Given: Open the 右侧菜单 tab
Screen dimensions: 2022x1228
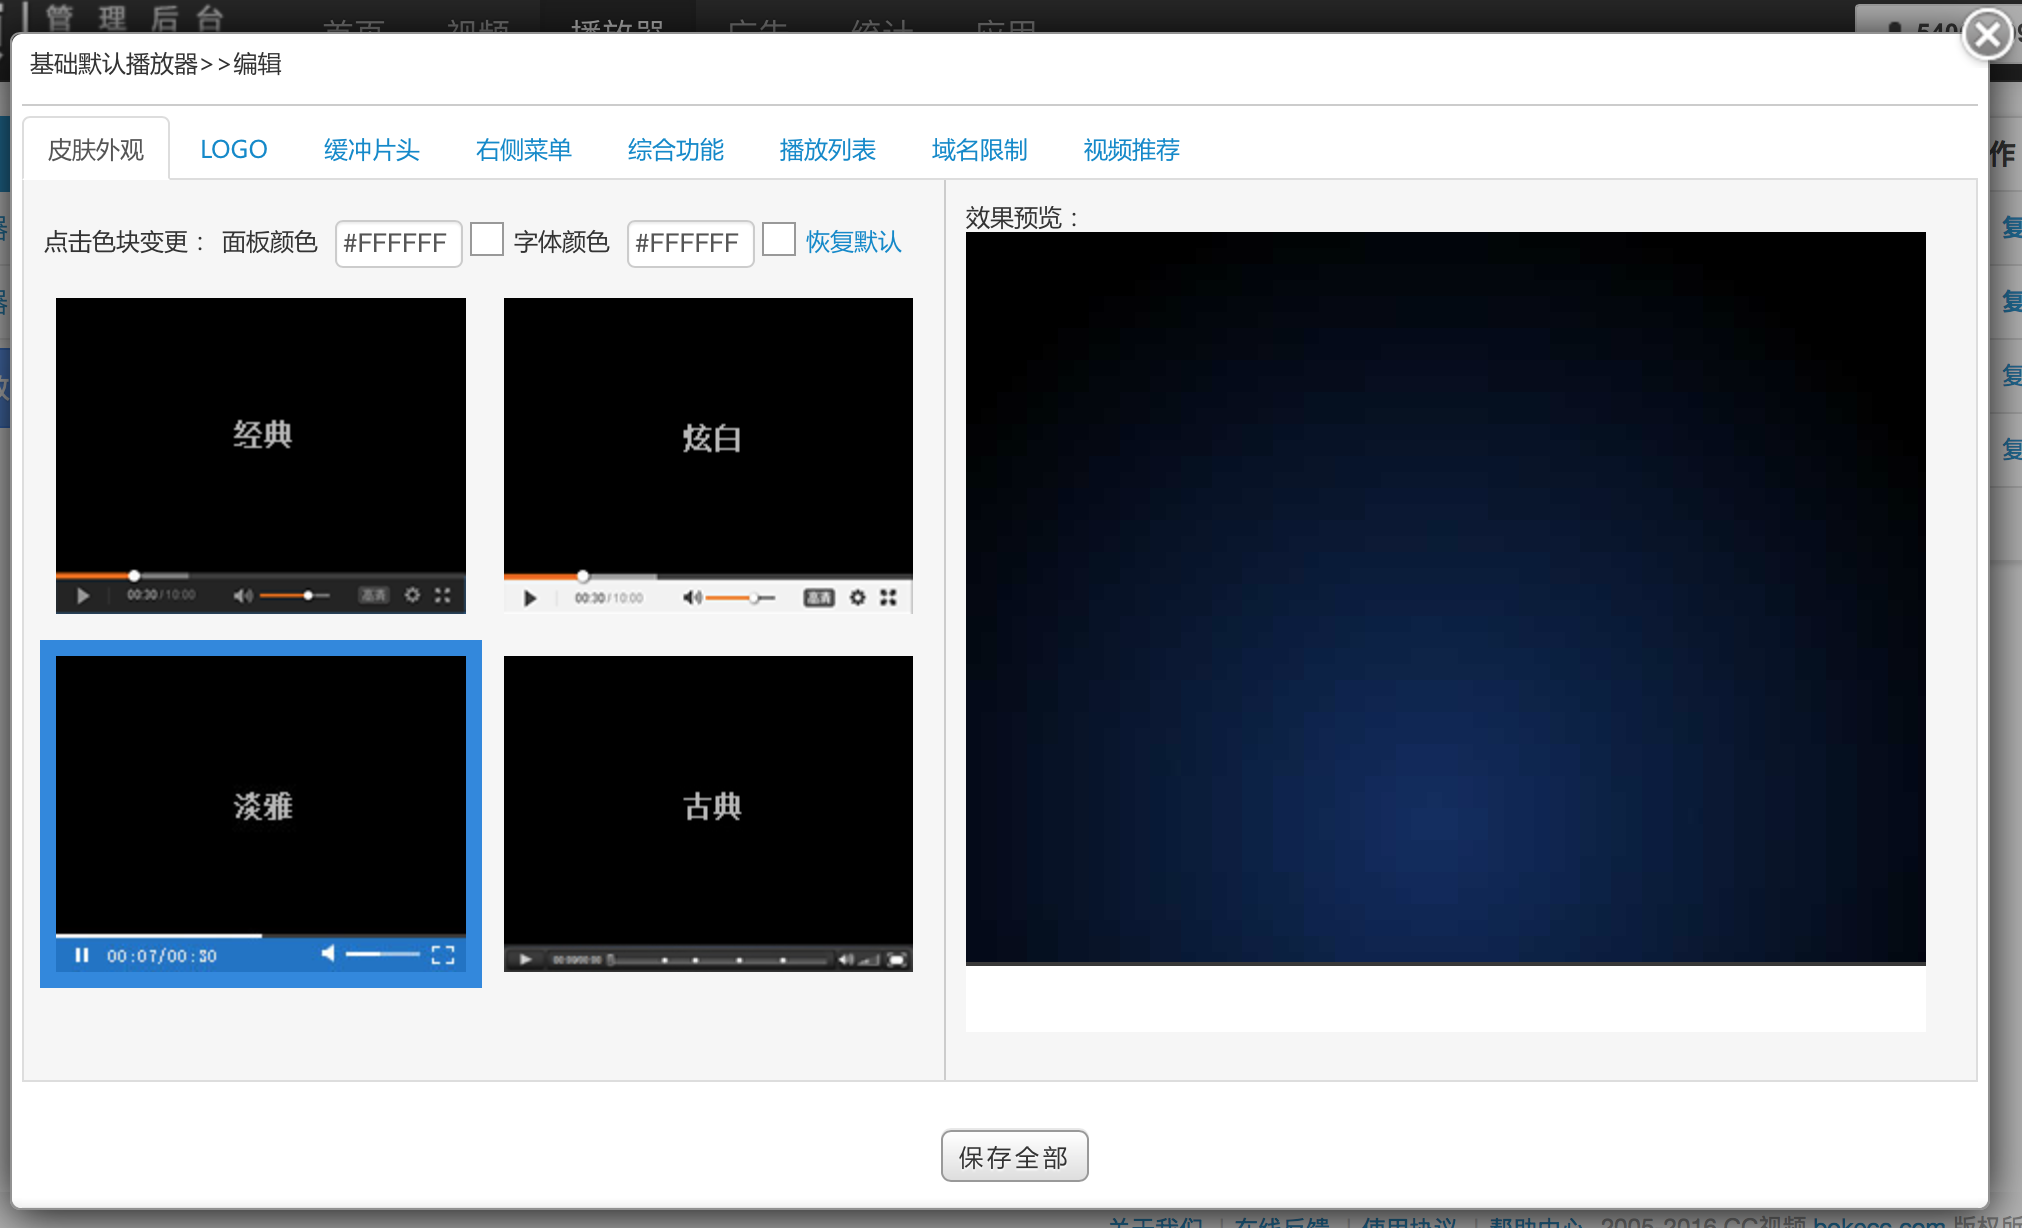Looking at the screenshot, I should coord(523,150).
